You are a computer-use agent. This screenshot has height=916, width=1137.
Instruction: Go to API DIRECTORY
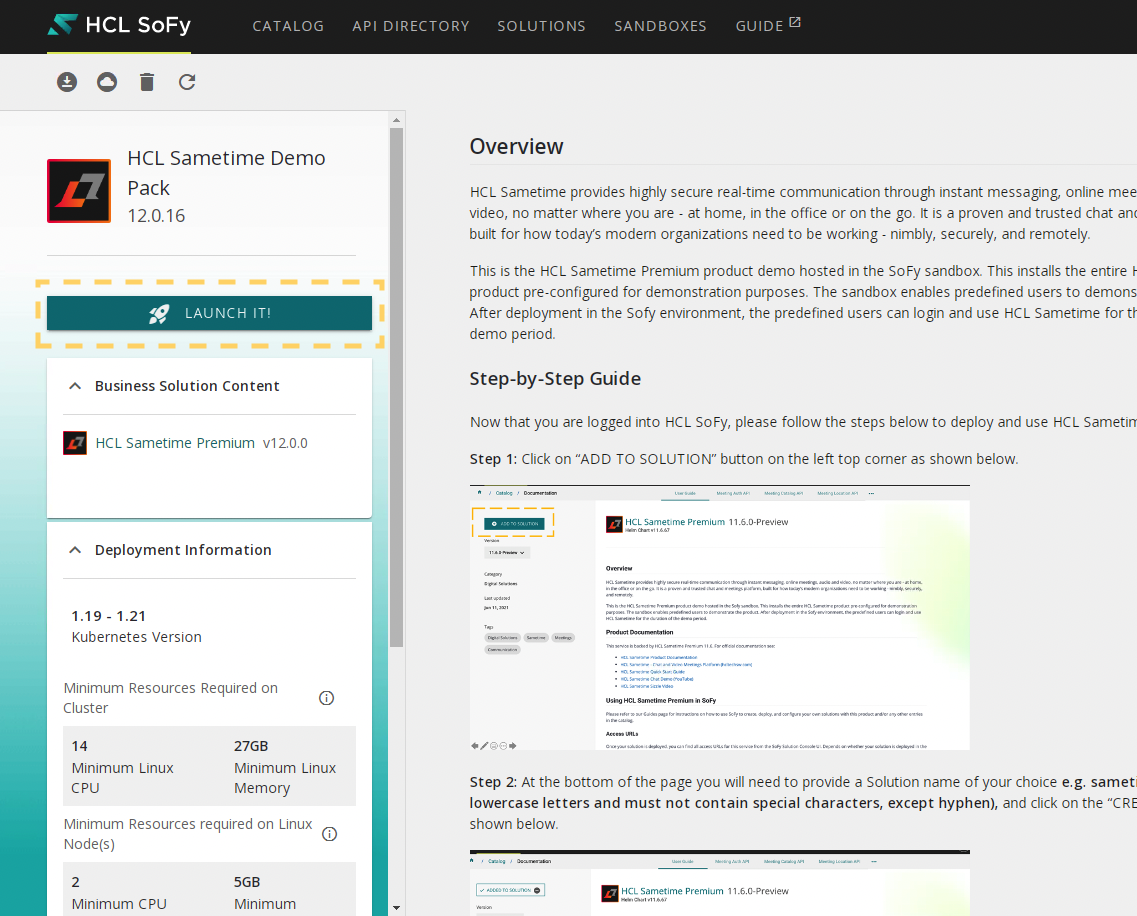pyautogui.click(x=411, y=26)
